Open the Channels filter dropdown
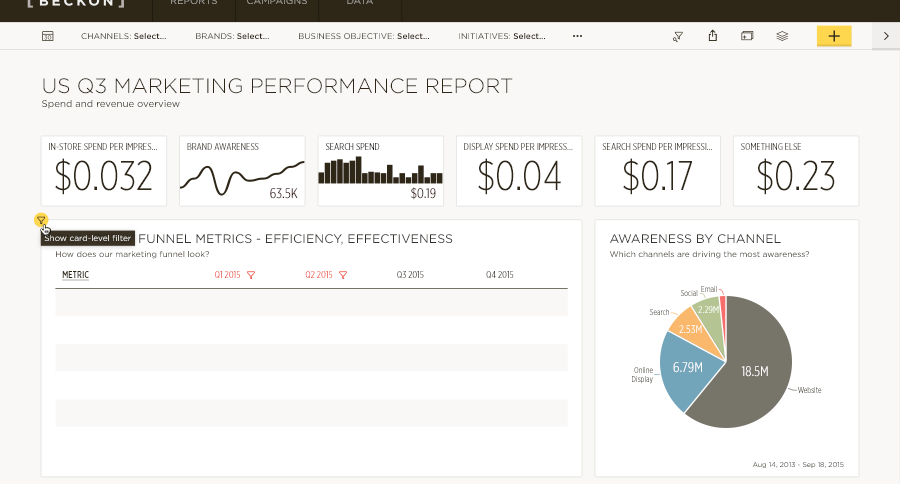Image resolution: width=900 pixels, height=484 pixels. click(123, 36)
